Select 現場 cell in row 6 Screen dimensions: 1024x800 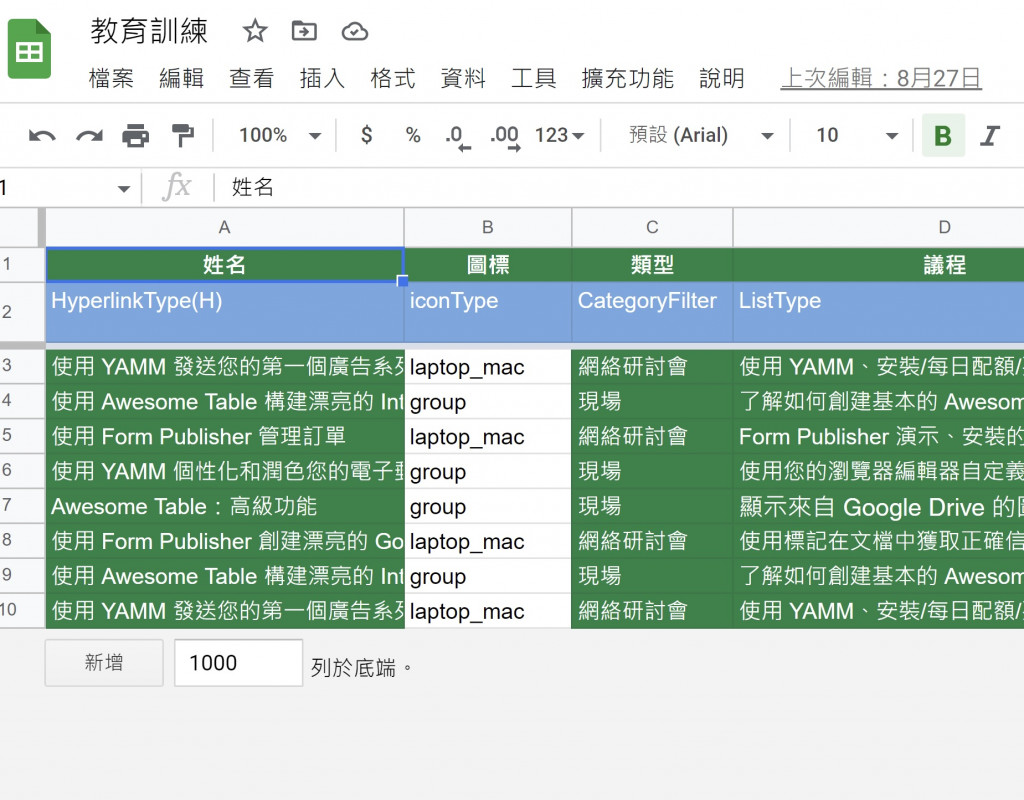tap(652, 471)
